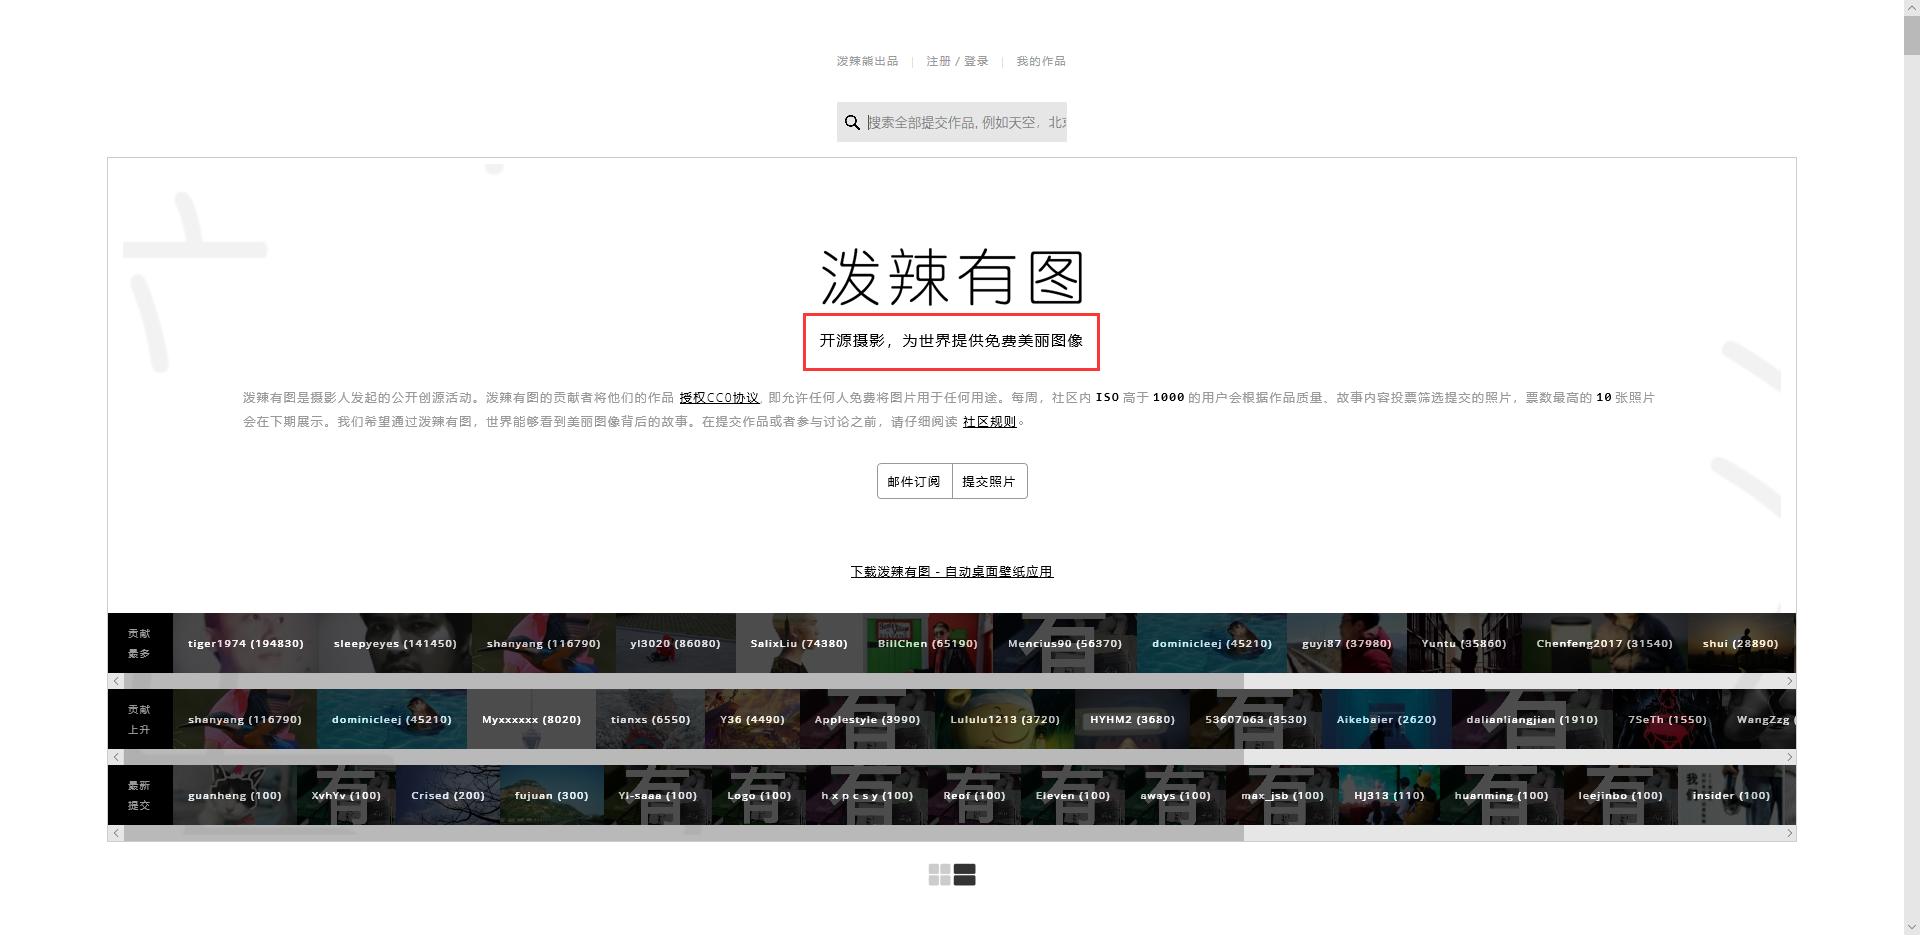Open the 授权CC0协议 link

(x=719, y=397)
